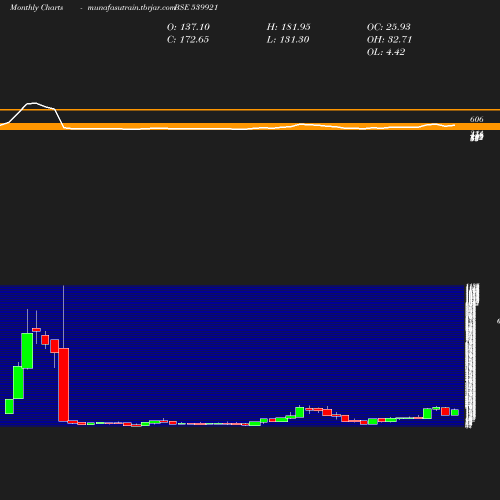Click the 'OH: 32.71' value
The width and height of the screenshot is (500, 500).
click(x=389, y=40)
